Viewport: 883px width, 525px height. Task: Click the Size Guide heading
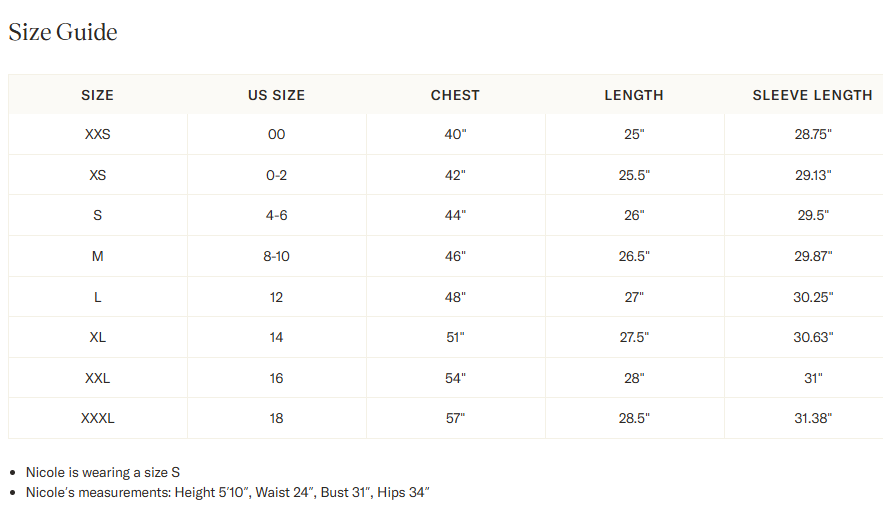[63, 32]
